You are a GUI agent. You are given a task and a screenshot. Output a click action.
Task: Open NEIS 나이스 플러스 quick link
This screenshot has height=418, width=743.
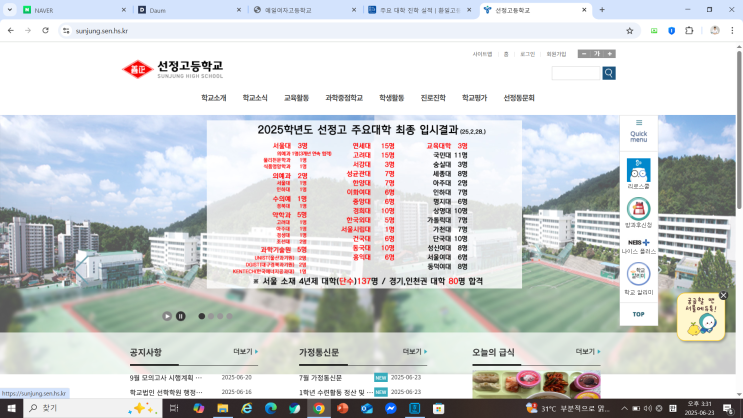[x=638, y=246]
